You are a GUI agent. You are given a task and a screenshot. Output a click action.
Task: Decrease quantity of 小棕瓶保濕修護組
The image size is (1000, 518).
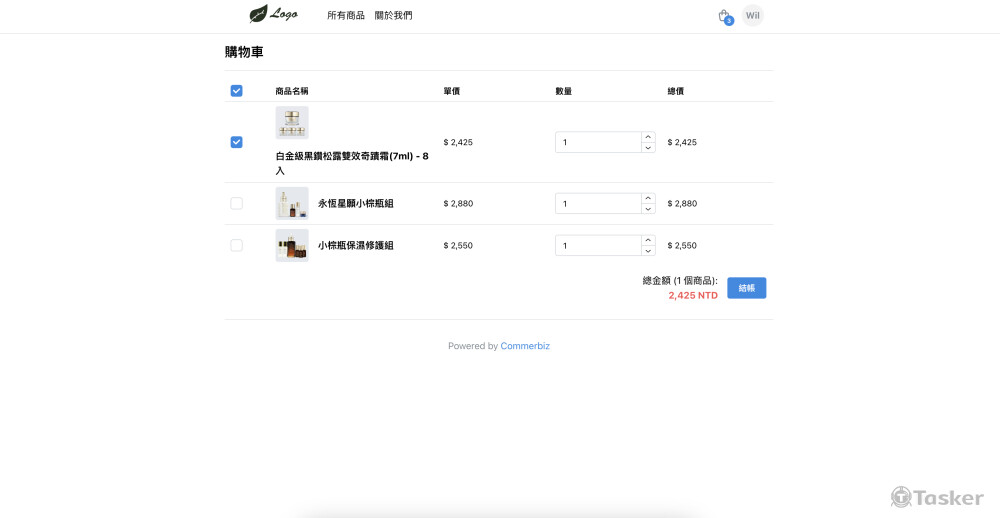coord(648,251)
